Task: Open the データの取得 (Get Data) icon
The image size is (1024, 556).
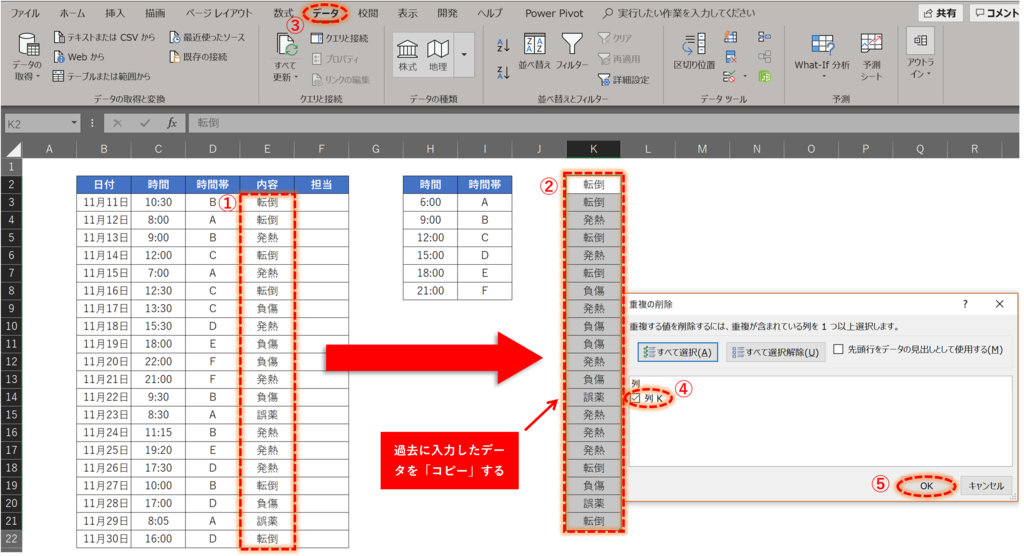Action: pos(27,46)
